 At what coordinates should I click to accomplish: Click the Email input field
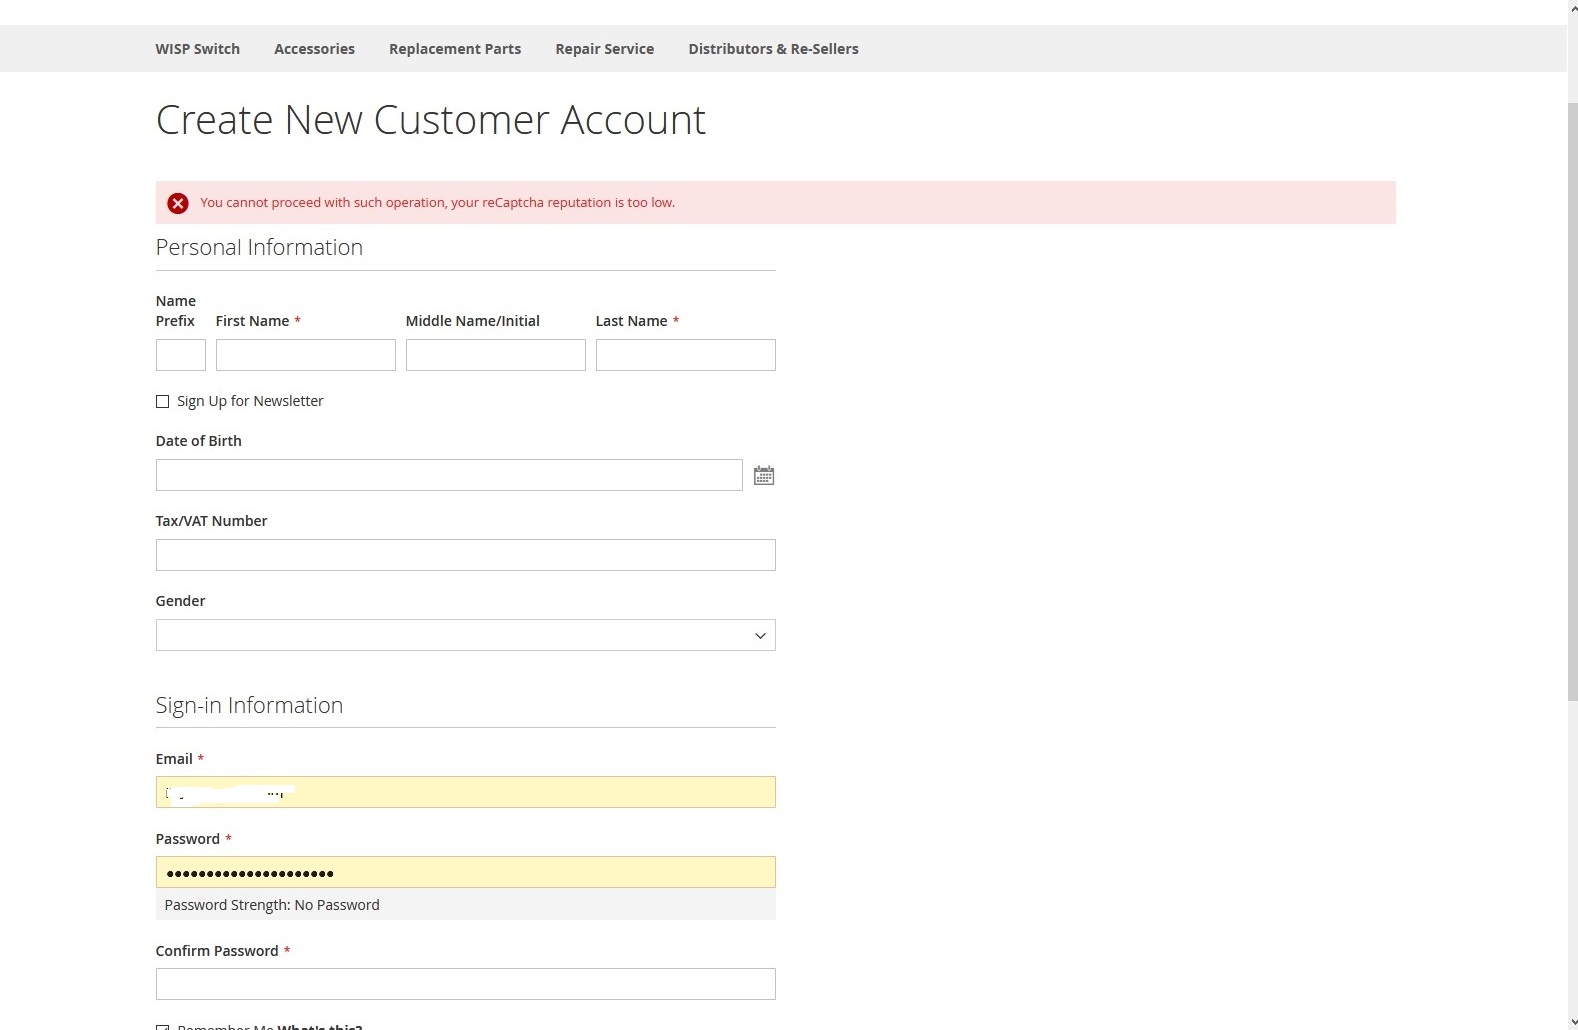point(465,792)
